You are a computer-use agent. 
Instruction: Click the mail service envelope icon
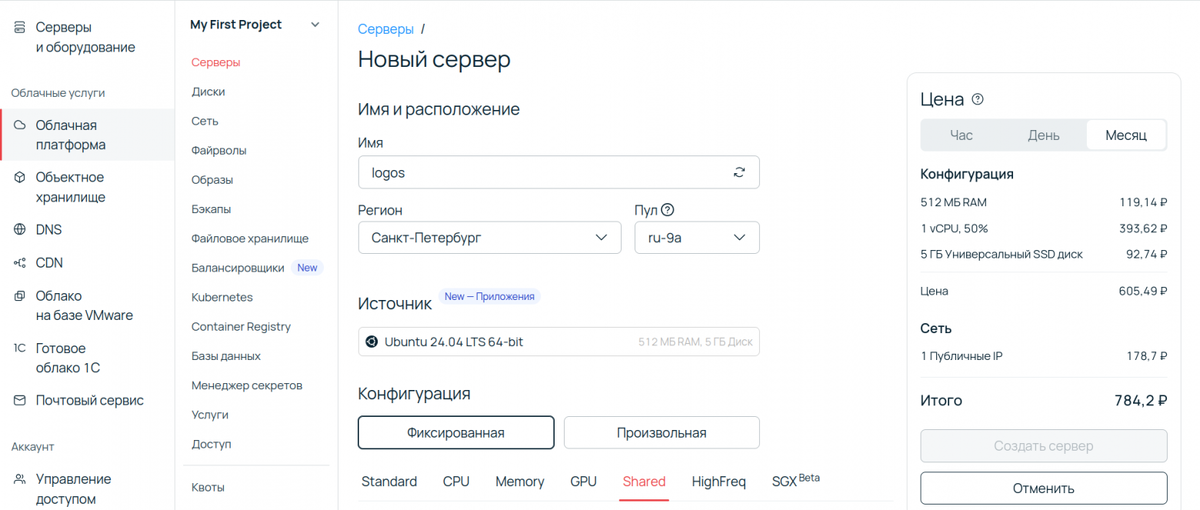19,400
